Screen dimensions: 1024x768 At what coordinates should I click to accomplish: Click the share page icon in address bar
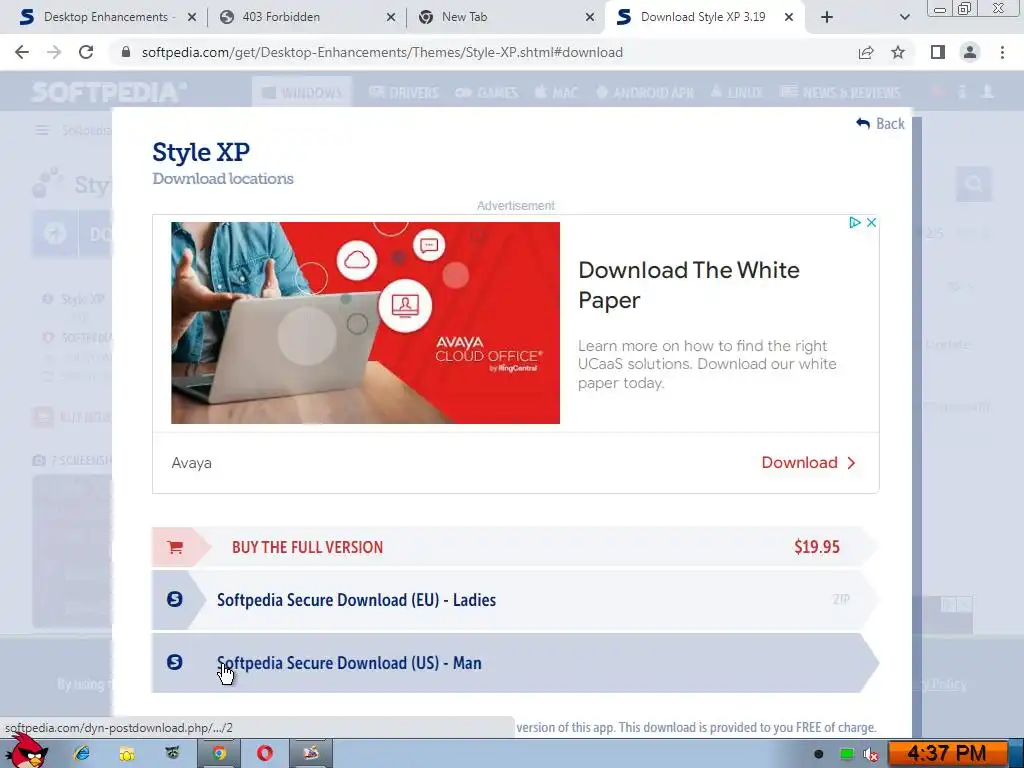tap(866, 52)
